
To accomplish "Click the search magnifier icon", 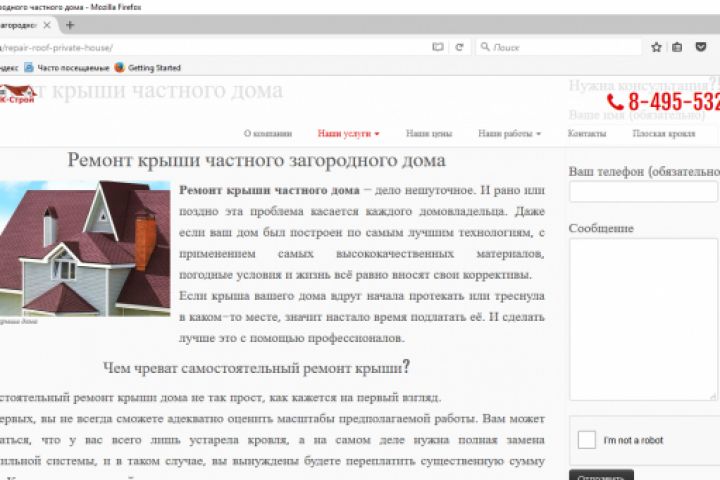I will pos(485,47).
